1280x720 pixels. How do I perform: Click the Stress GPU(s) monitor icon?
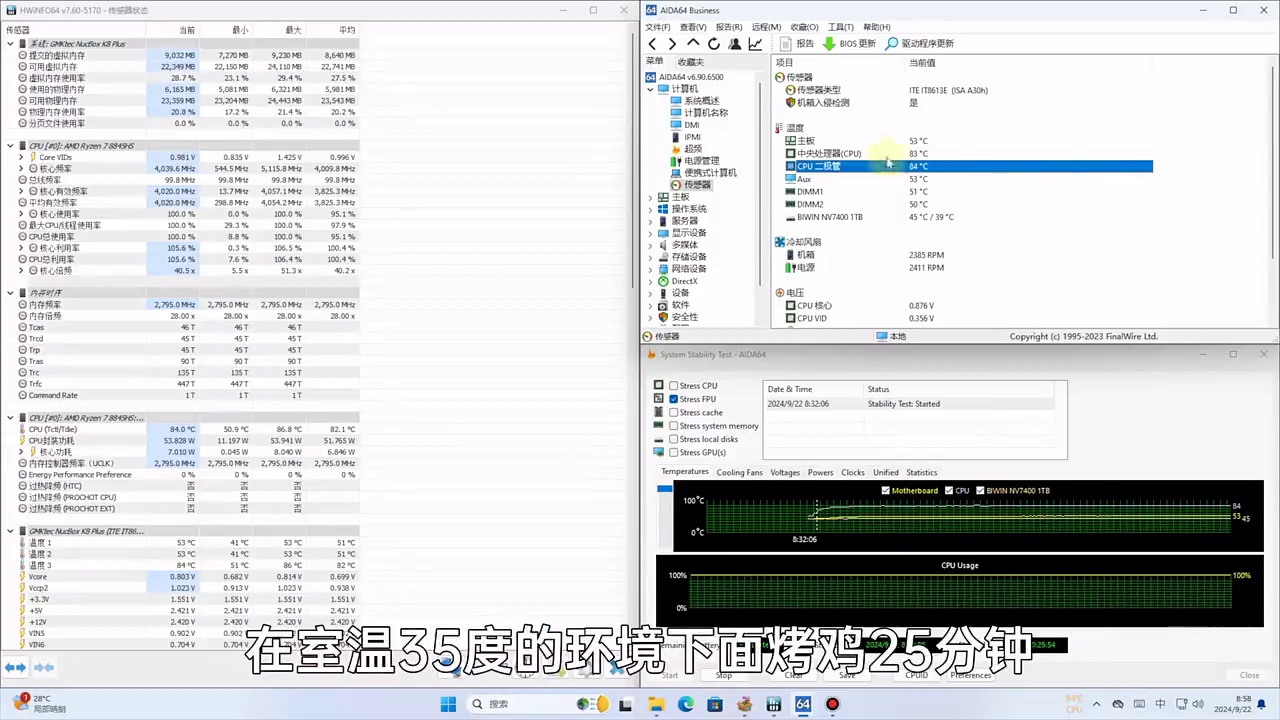[658, 452]
